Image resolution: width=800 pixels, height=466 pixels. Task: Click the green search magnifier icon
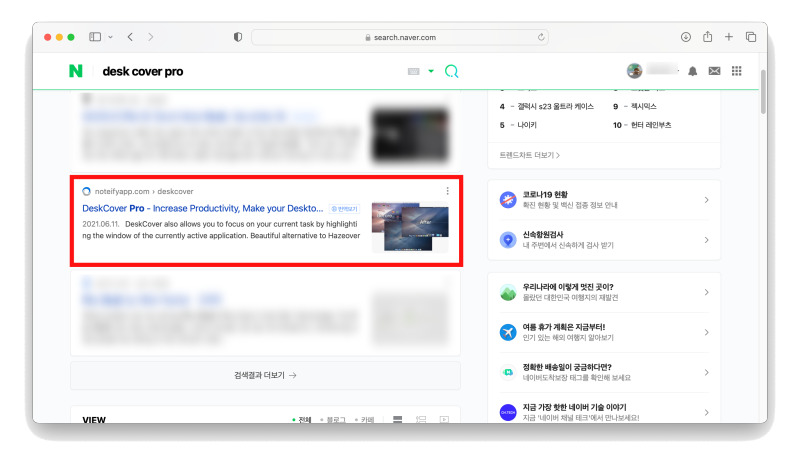(452, 71)
